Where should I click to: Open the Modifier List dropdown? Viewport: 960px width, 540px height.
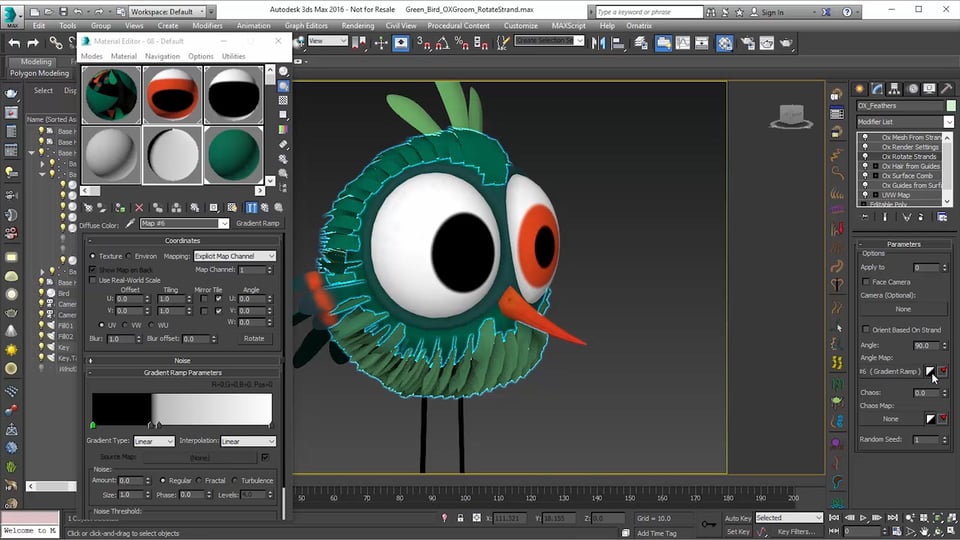pyautogui.click(x=948, y=121)
